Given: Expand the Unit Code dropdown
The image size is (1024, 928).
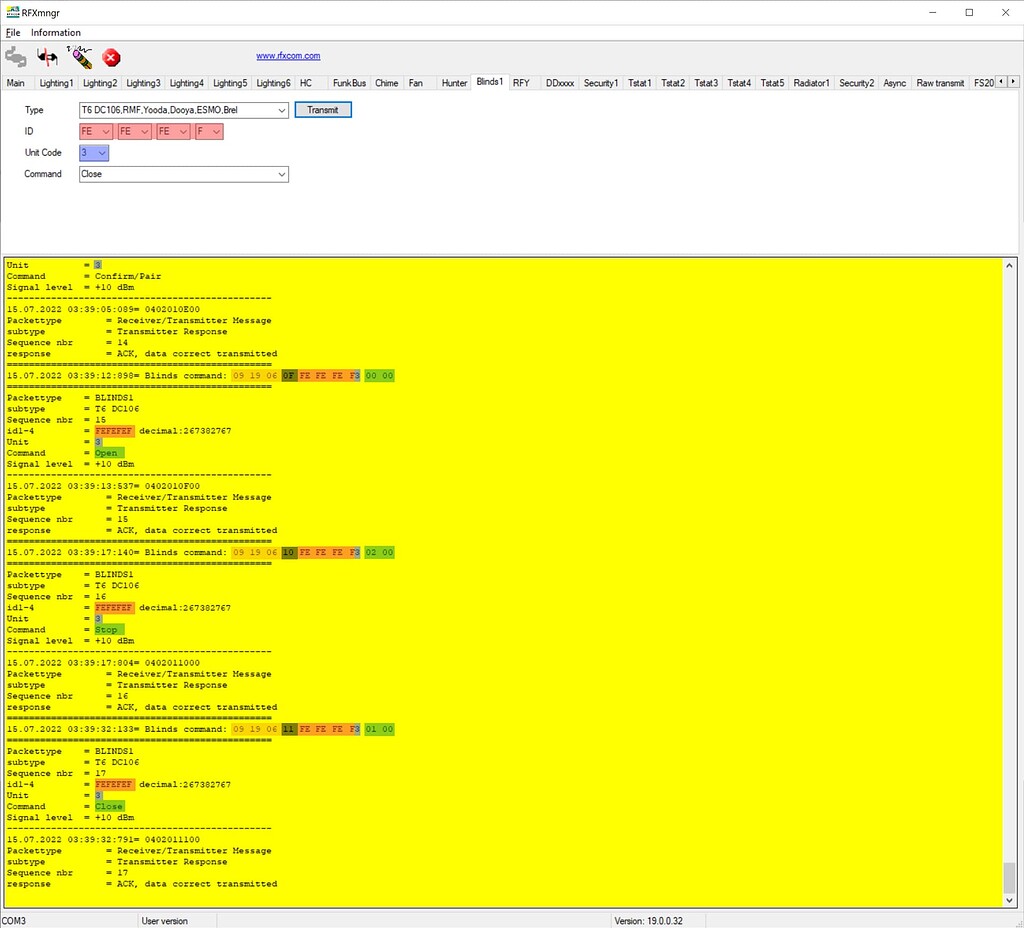Looking at the screenshot, I should pyautogui.click(x=101, y=152).
